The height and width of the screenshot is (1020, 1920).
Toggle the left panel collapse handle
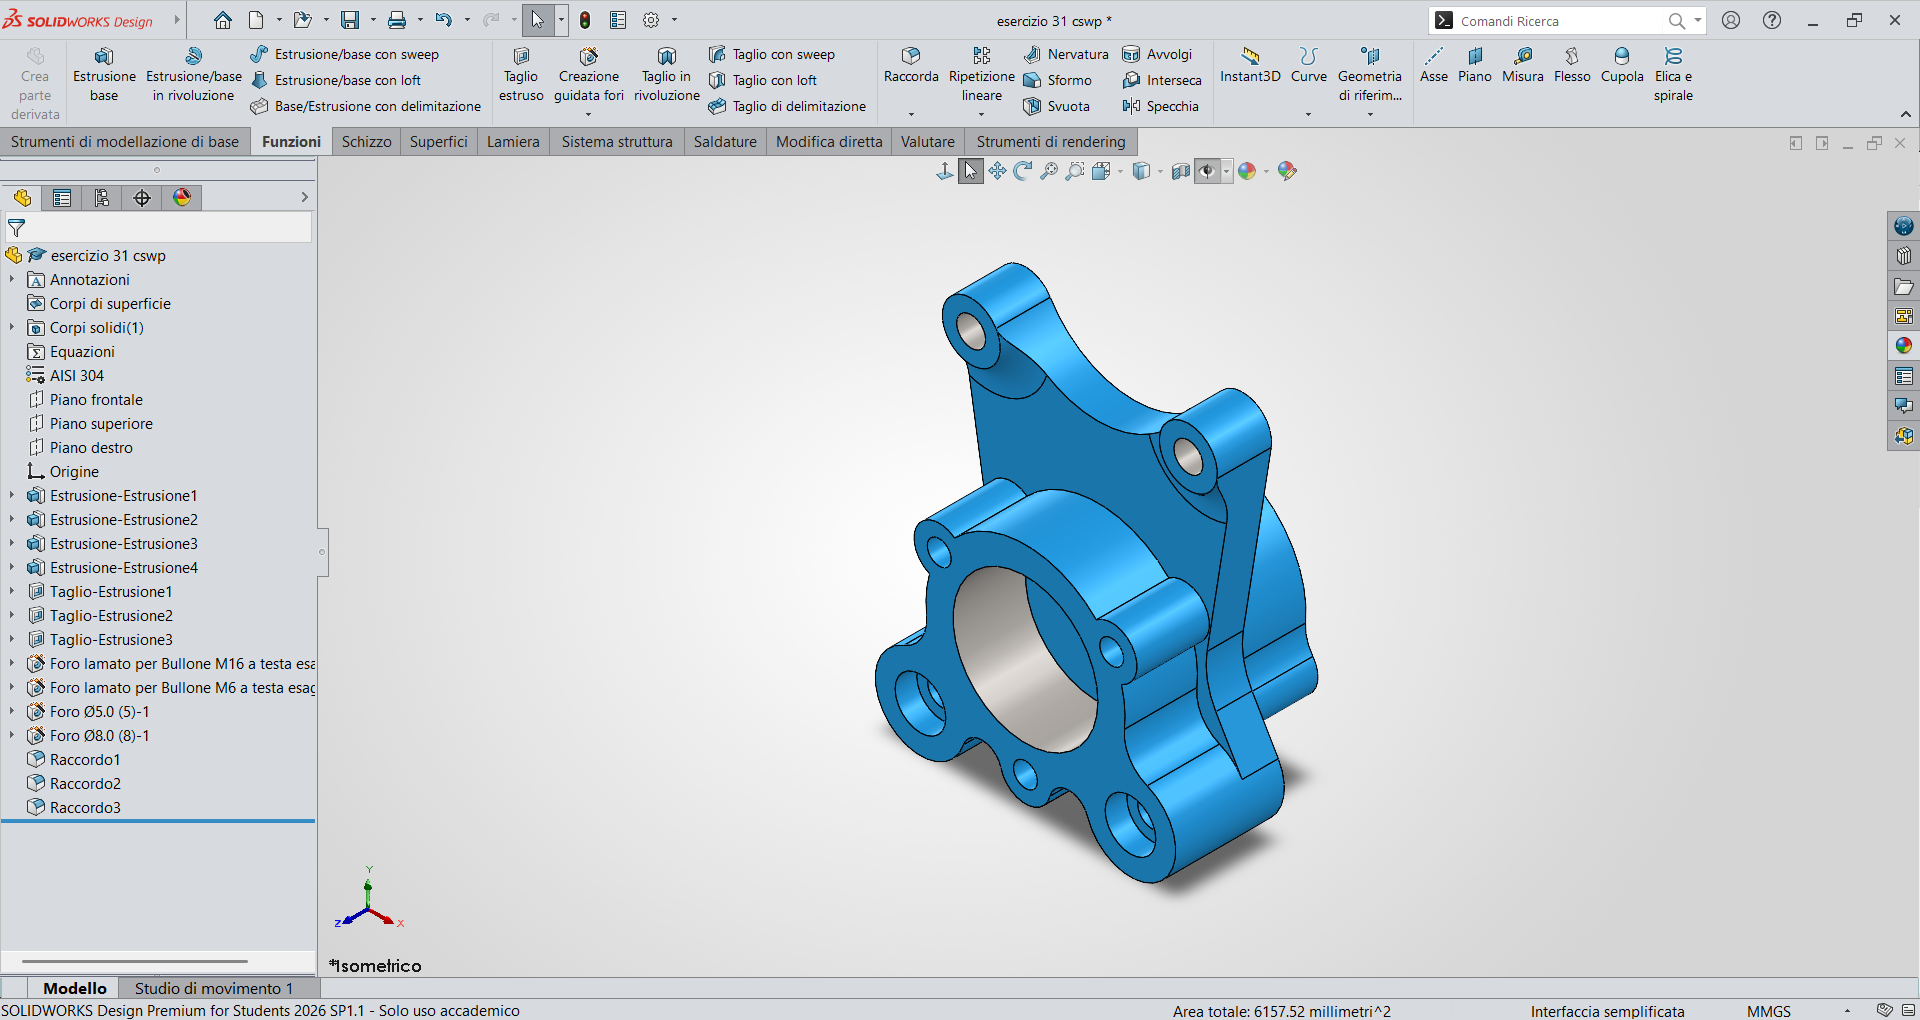[x=322, y=552]
